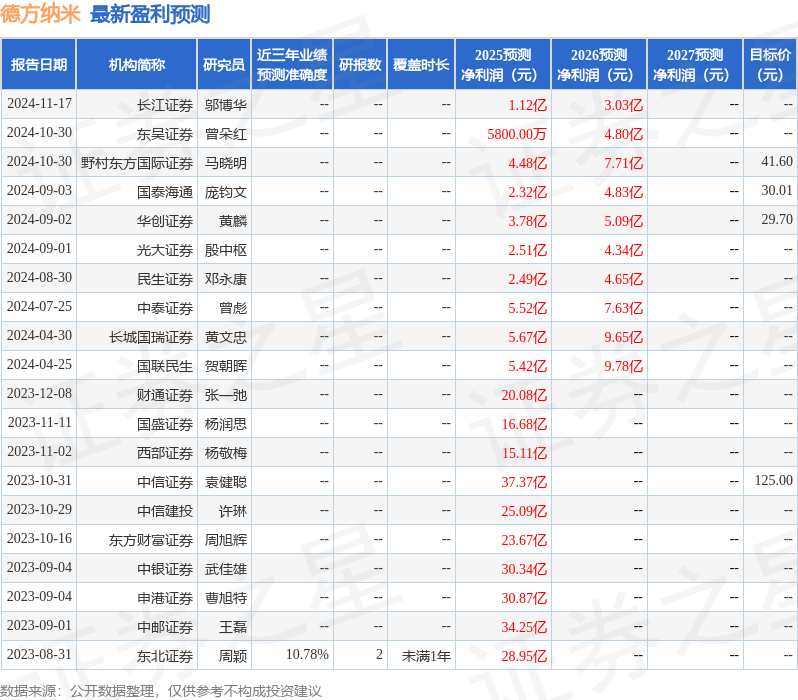Viewport: 798px width, 700px height.
Task: Click institution 东吴证券
Action: coord(165,134)
